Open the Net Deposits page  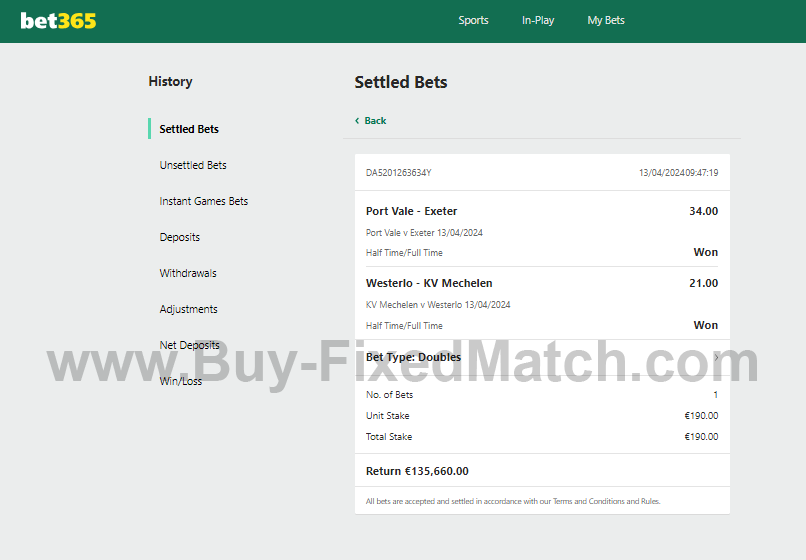(189, 345)
